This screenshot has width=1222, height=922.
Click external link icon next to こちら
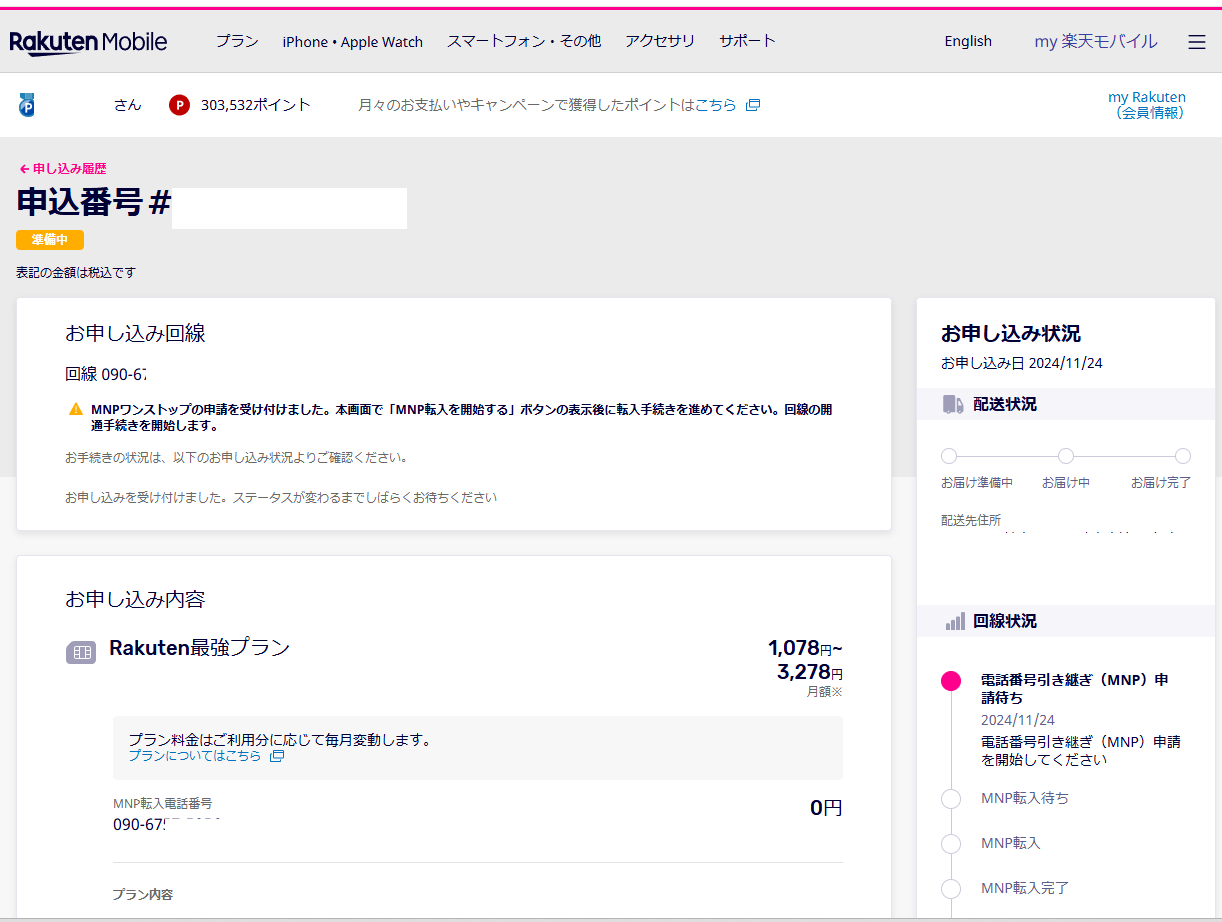point(753,105)
